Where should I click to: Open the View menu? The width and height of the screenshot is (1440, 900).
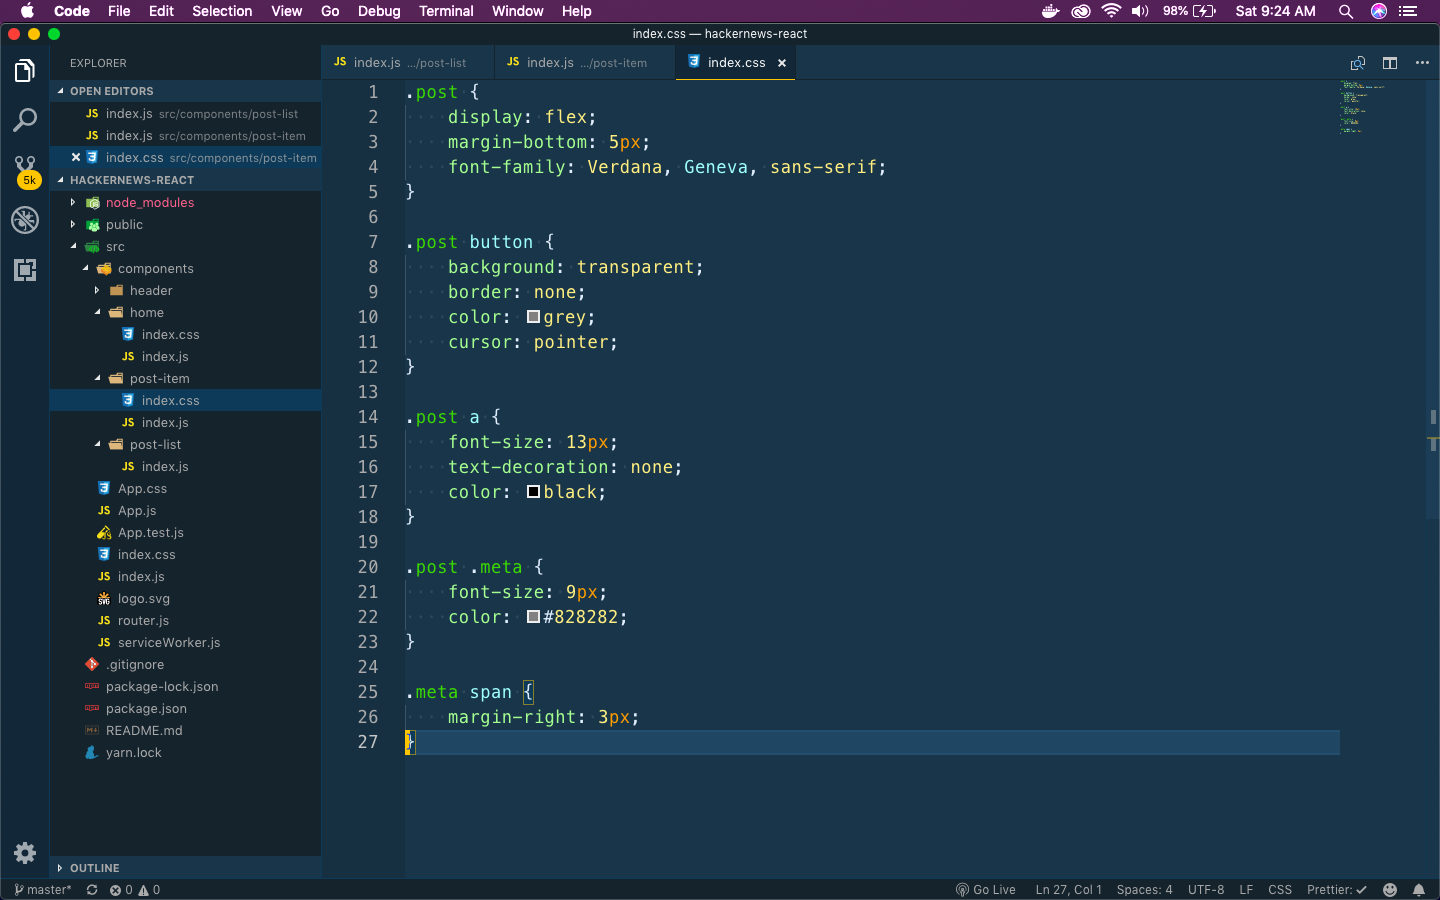click(x=286, y=11)
